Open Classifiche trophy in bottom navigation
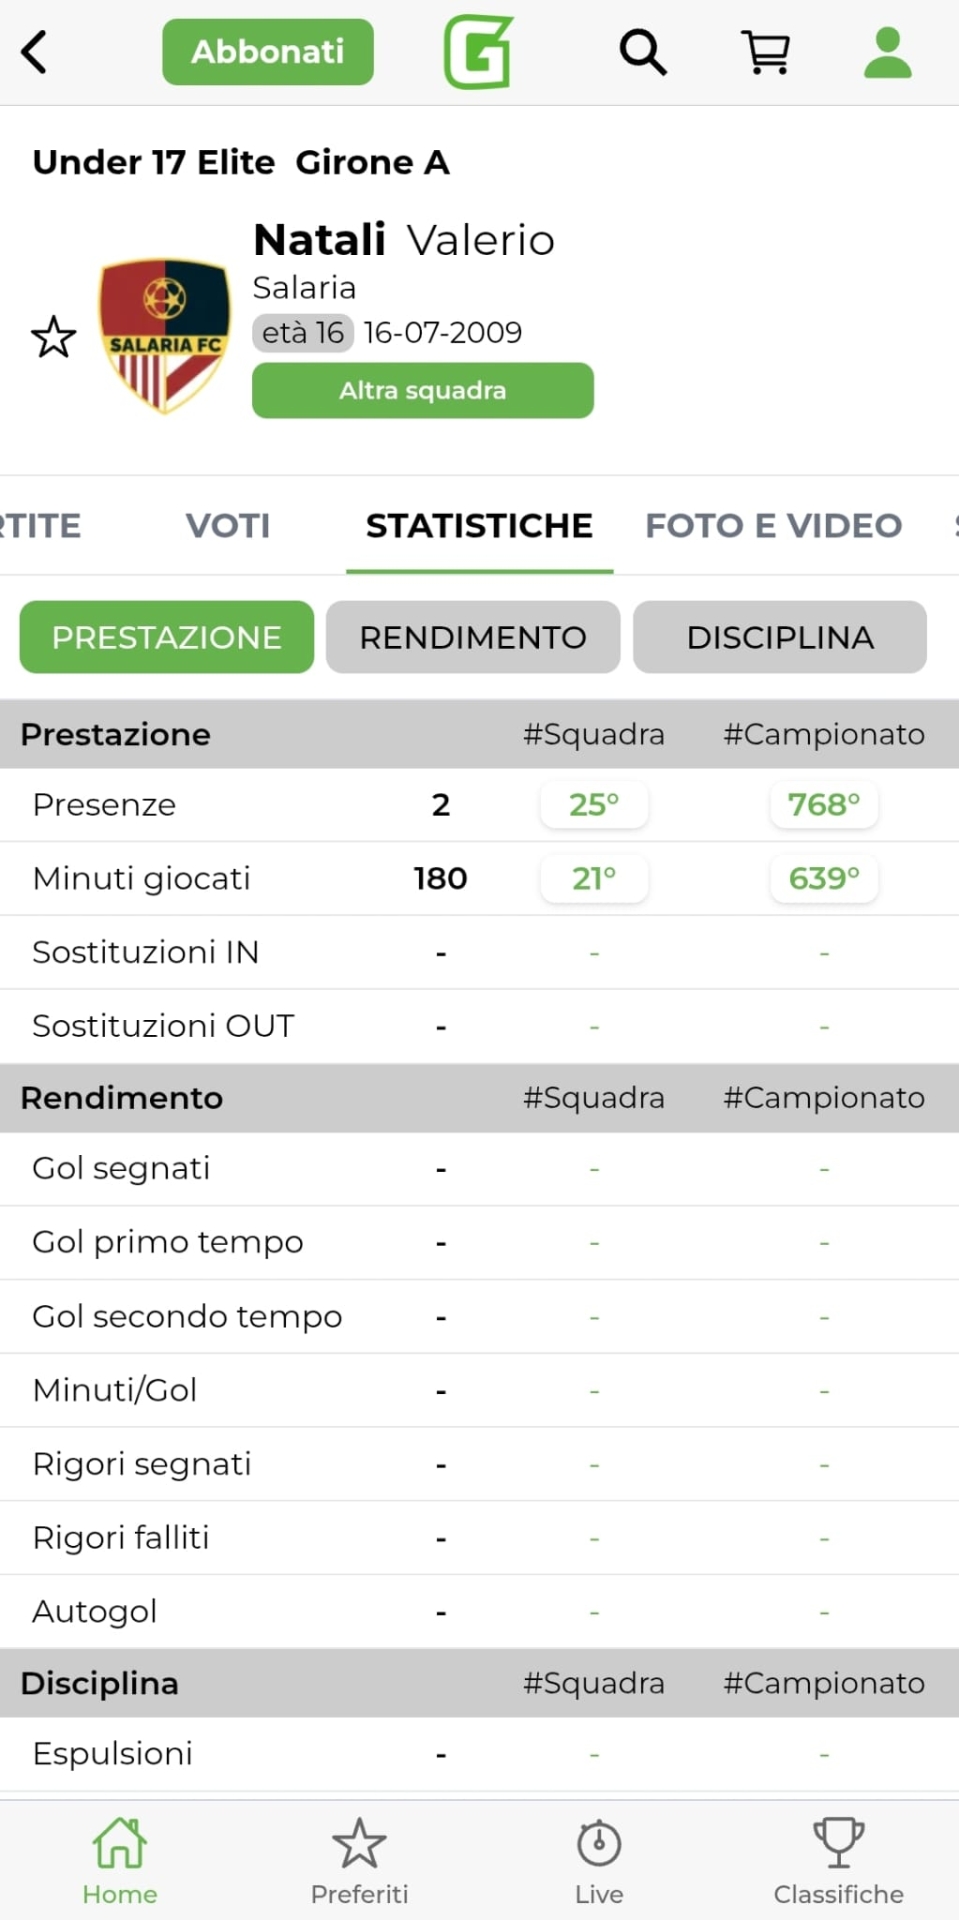The height and width of the screenshot is (1920, 959). point(838,1860)
